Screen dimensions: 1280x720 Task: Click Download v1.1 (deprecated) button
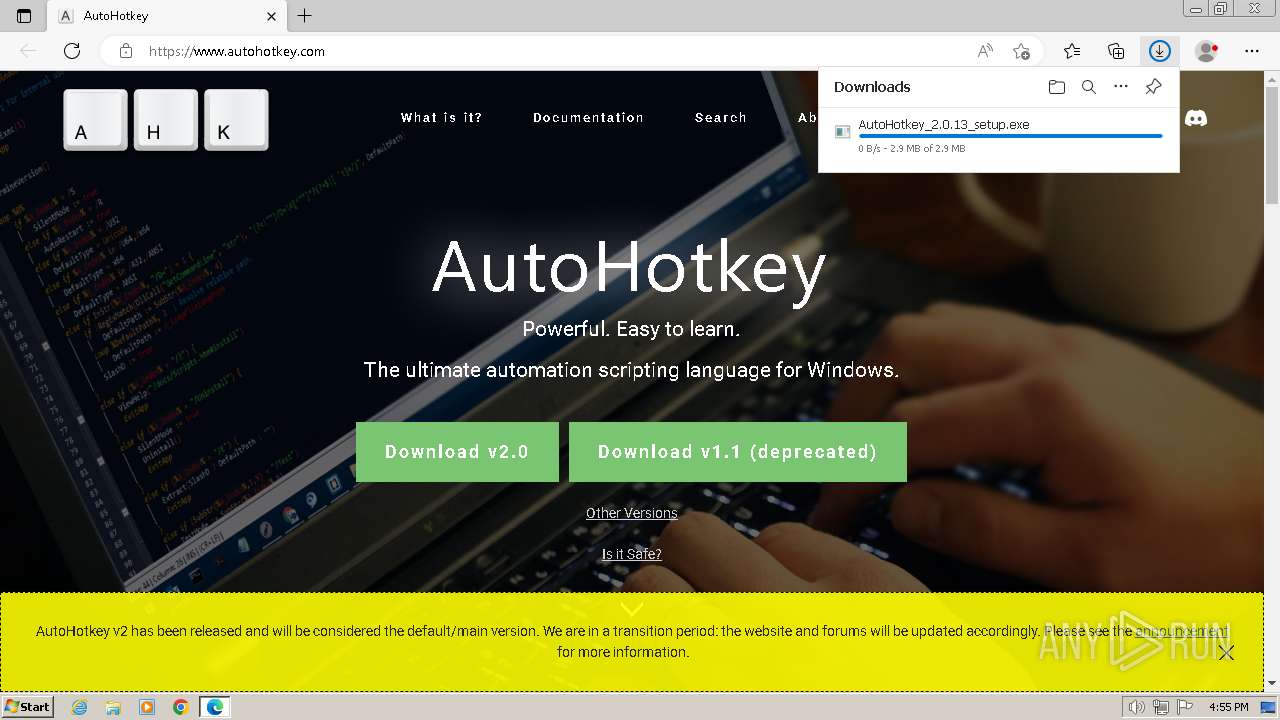[738, 452]
